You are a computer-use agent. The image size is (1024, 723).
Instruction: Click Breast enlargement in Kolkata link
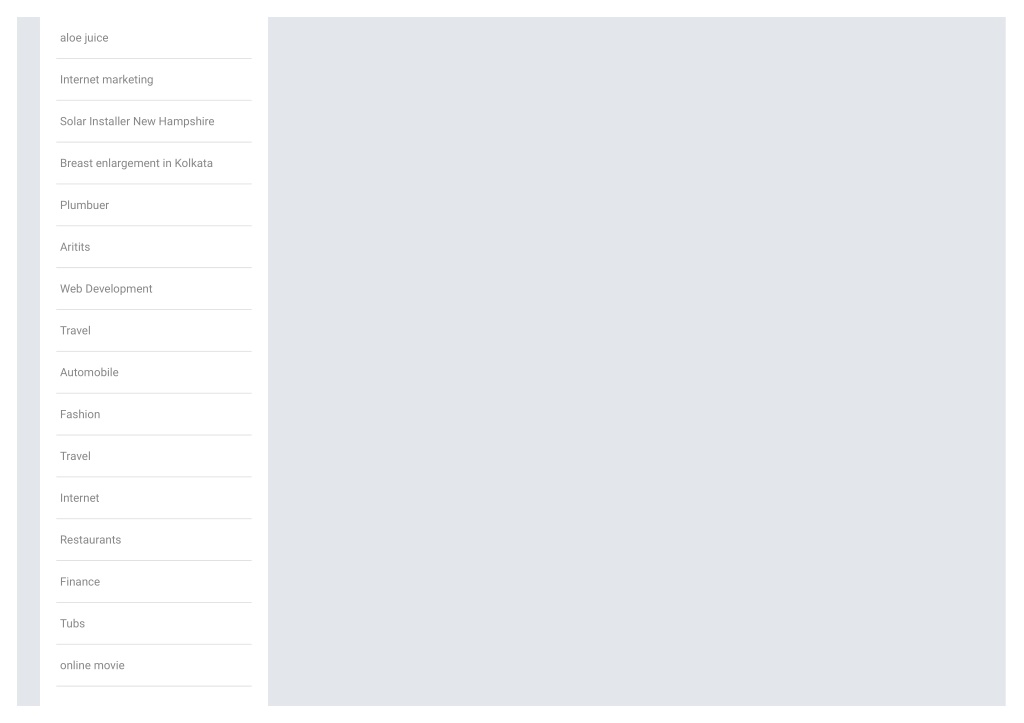coord(136,163)
